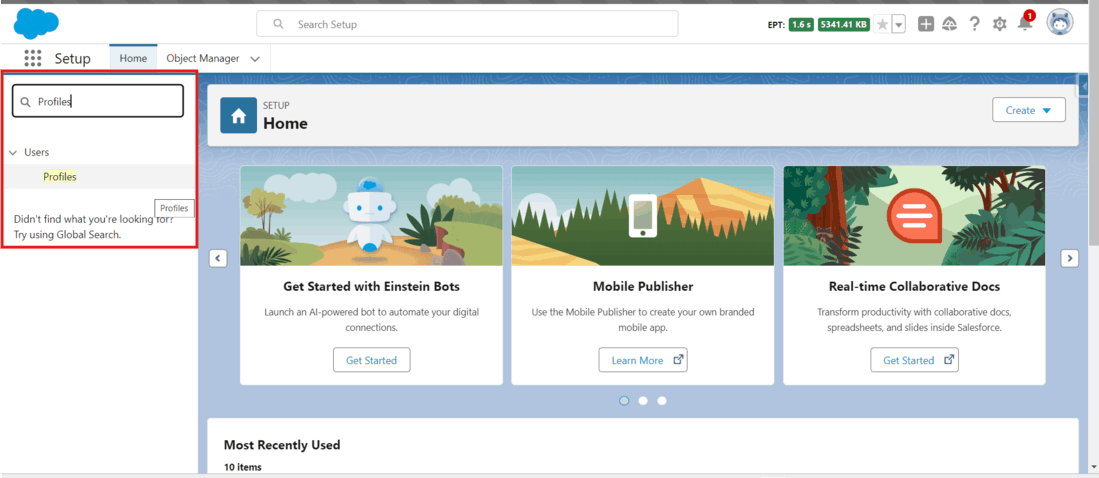Click the 5341.41 KB badge
Viewport: 1099px width, 478px height.
(x=843, y=25)
